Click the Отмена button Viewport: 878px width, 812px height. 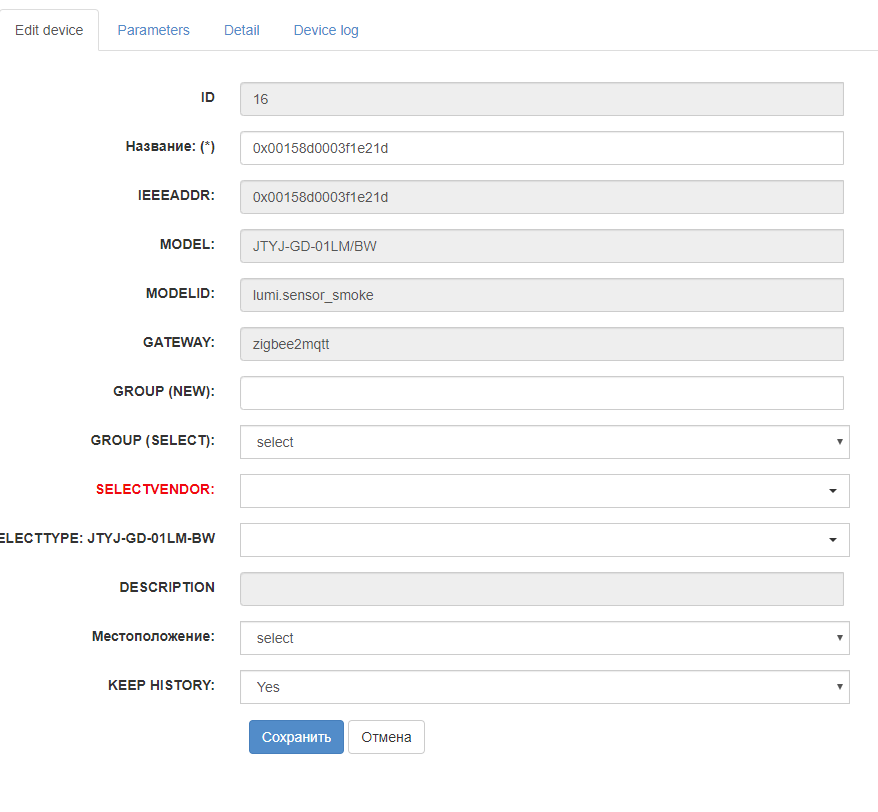point(386,737)
